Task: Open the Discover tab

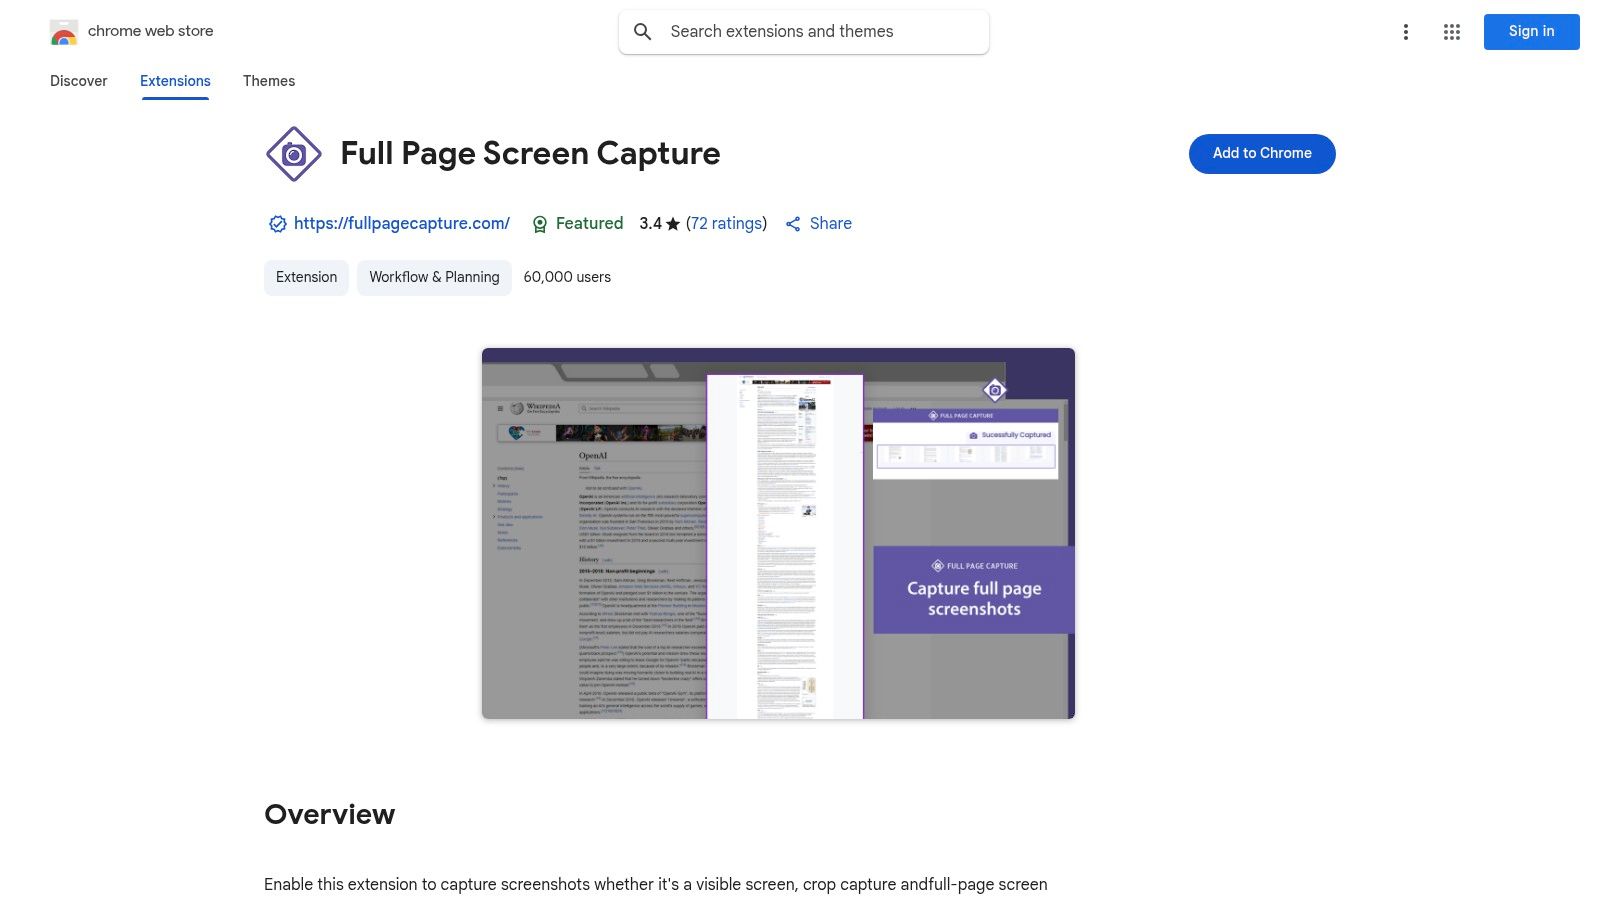Action: (x=78, y=81)
